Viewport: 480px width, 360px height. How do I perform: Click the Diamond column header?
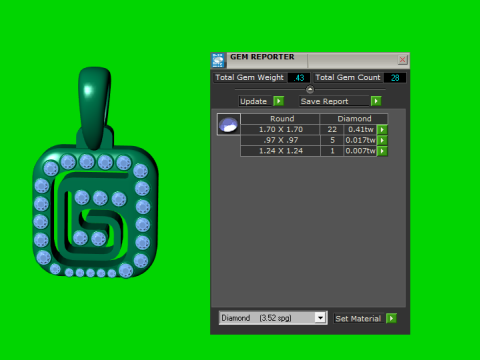[354, 119]
